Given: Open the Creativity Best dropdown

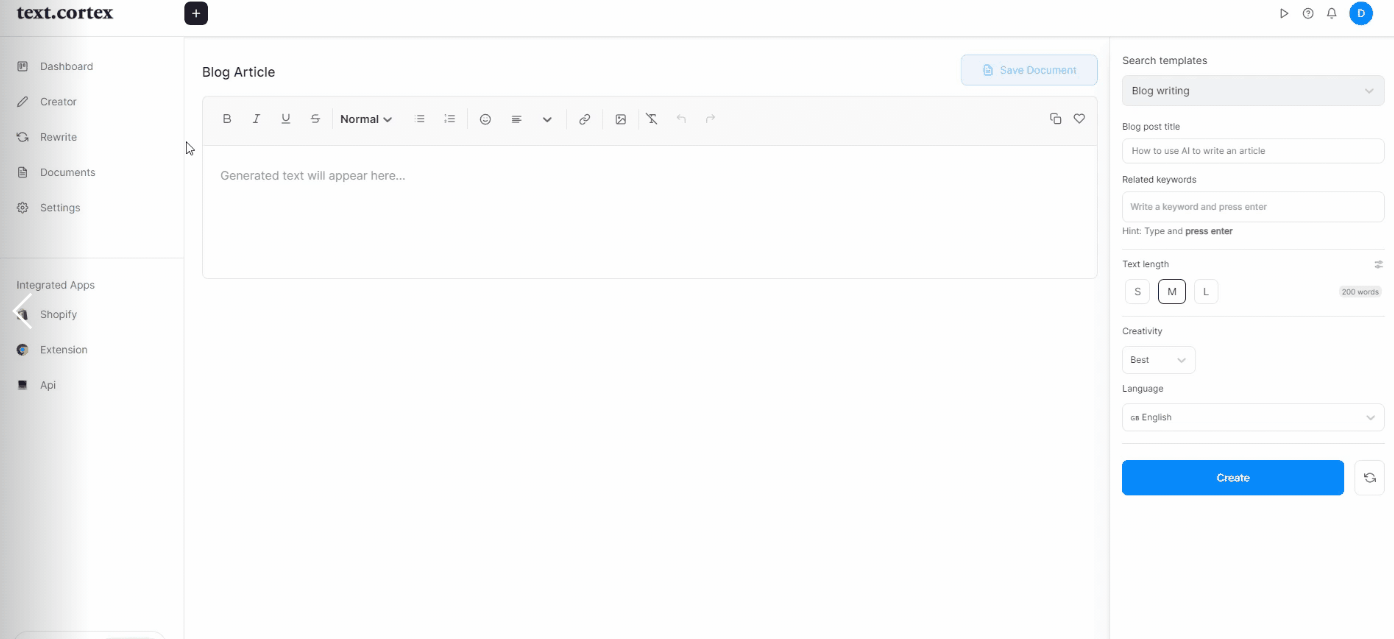Looking at the screenshot, I should pos(1159,360).
